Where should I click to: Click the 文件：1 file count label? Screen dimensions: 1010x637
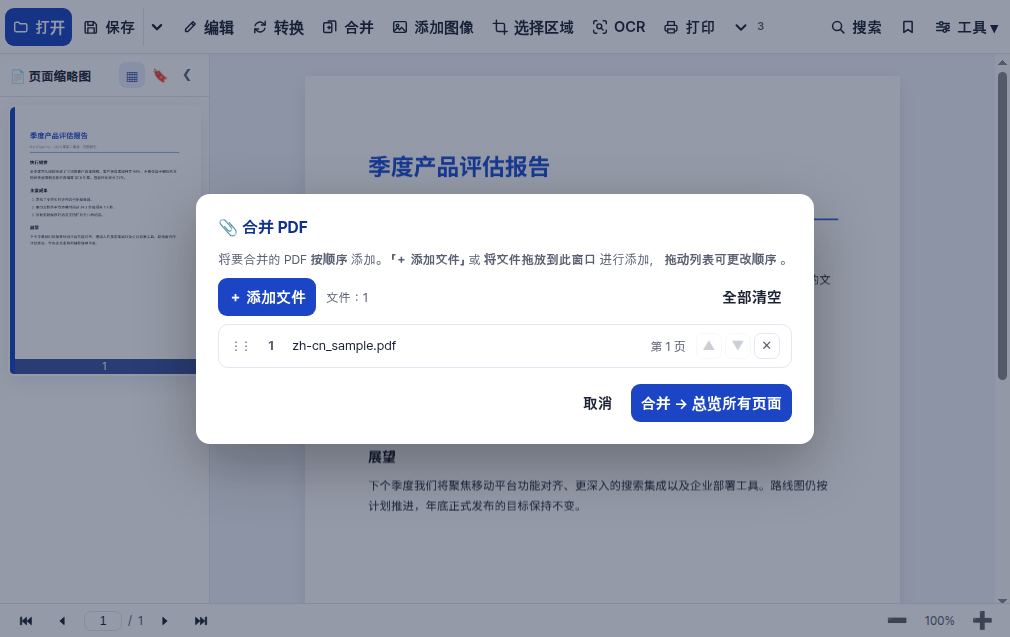(x=347, y=298)
